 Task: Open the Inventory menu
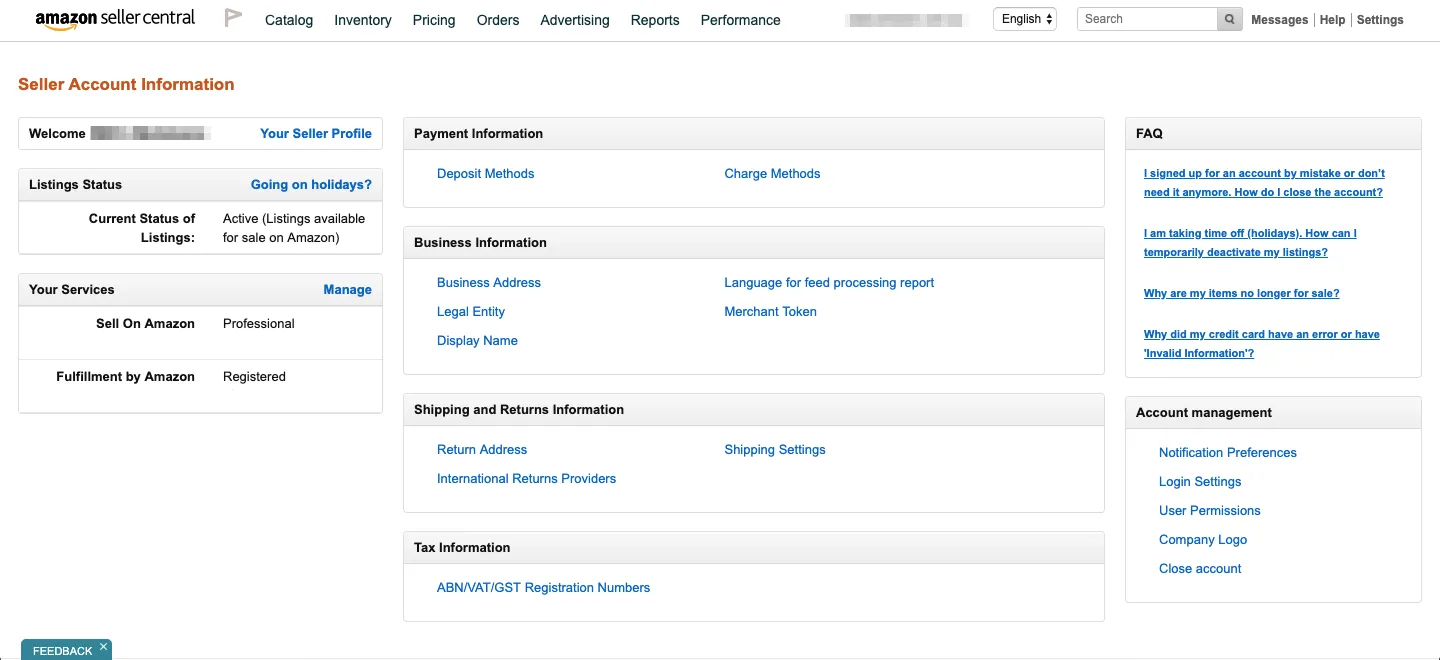pos(363,20)
